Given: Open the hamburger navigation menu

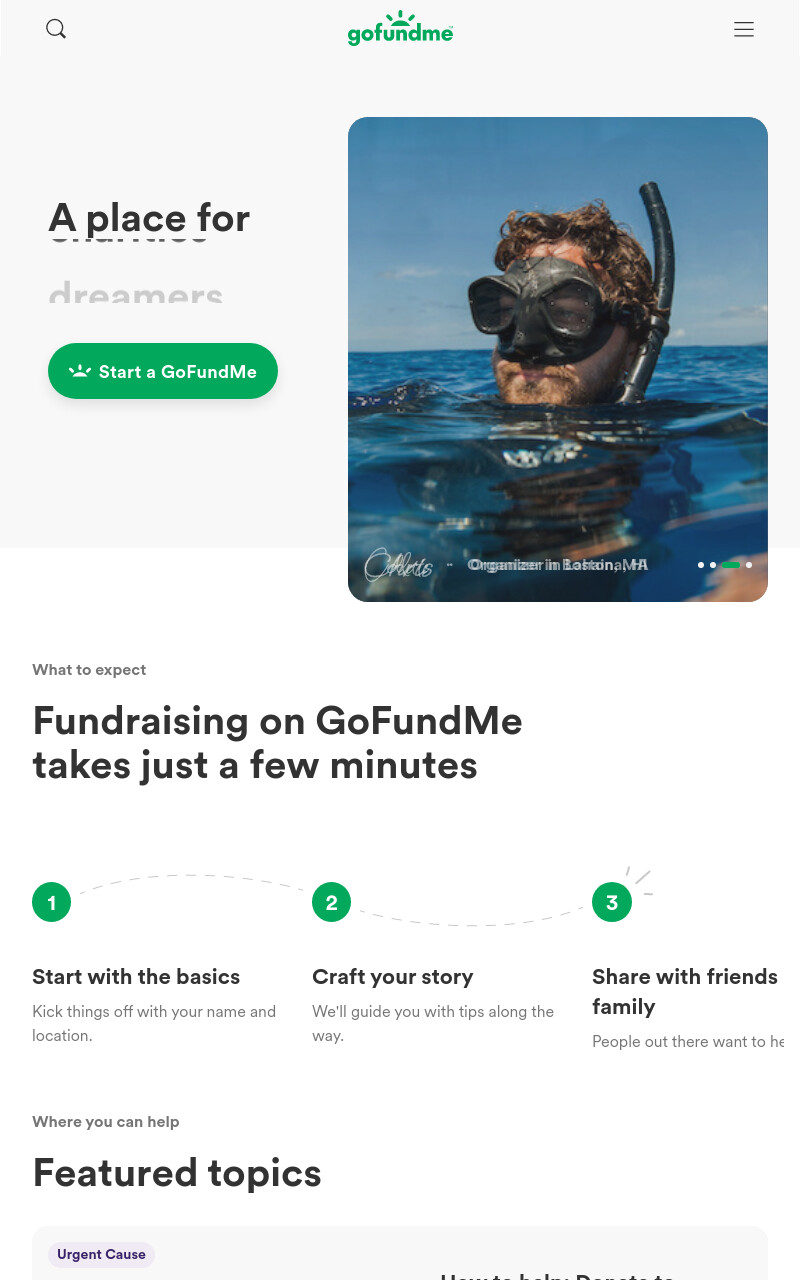Looking at the screenshot, I should pyautogui.click(x=744, y=29).
